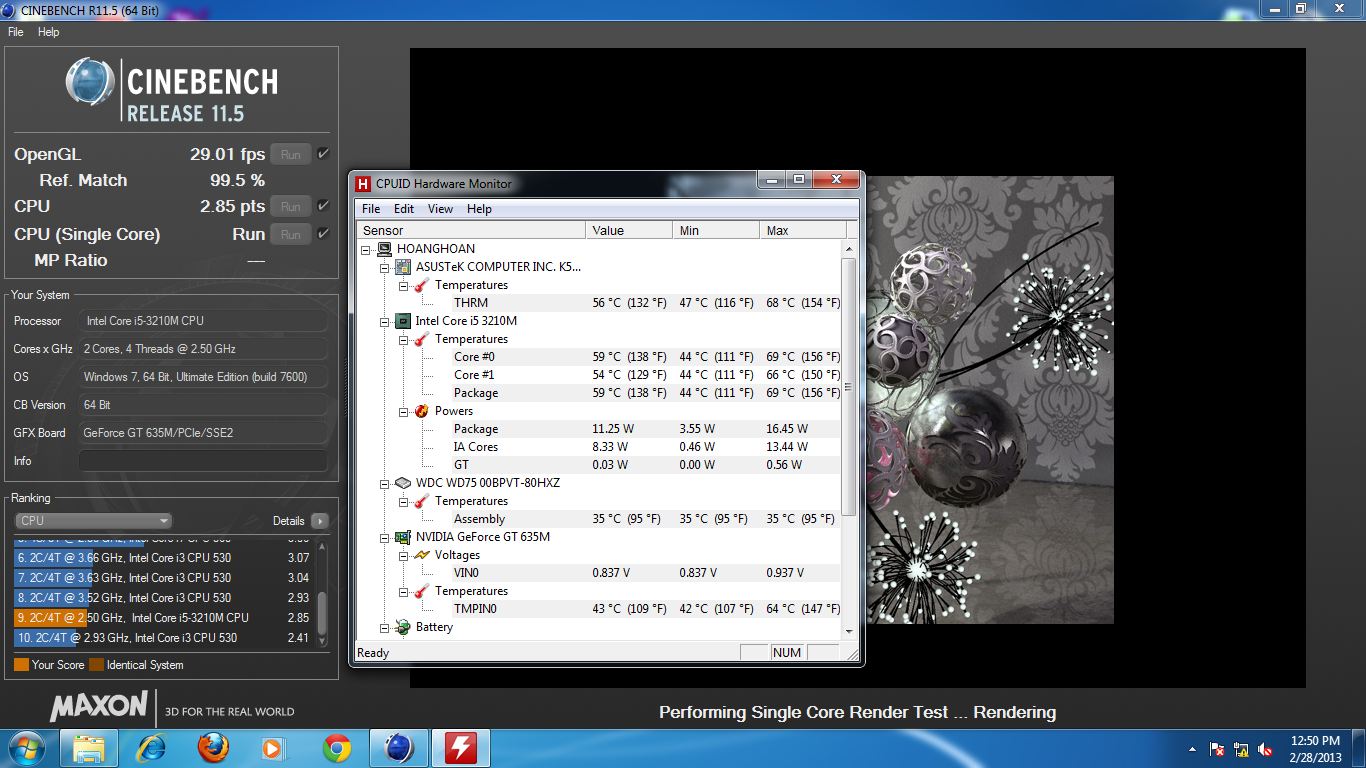Open the Help menu in Cinebench
The image size is (1366, 768).
(49, 32)
